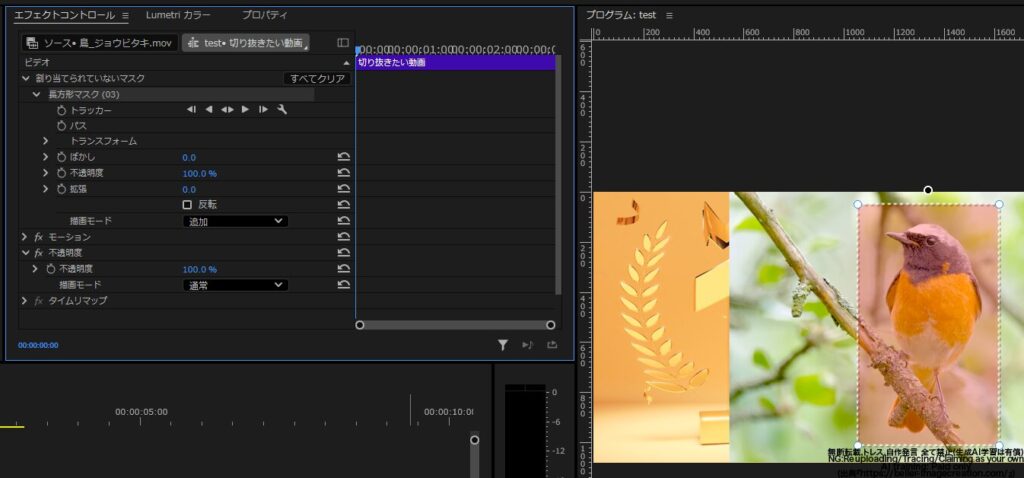Select the test 切り抜きたい動画 tab
This screenshot has width=1024, height=478.
[246, 43]
